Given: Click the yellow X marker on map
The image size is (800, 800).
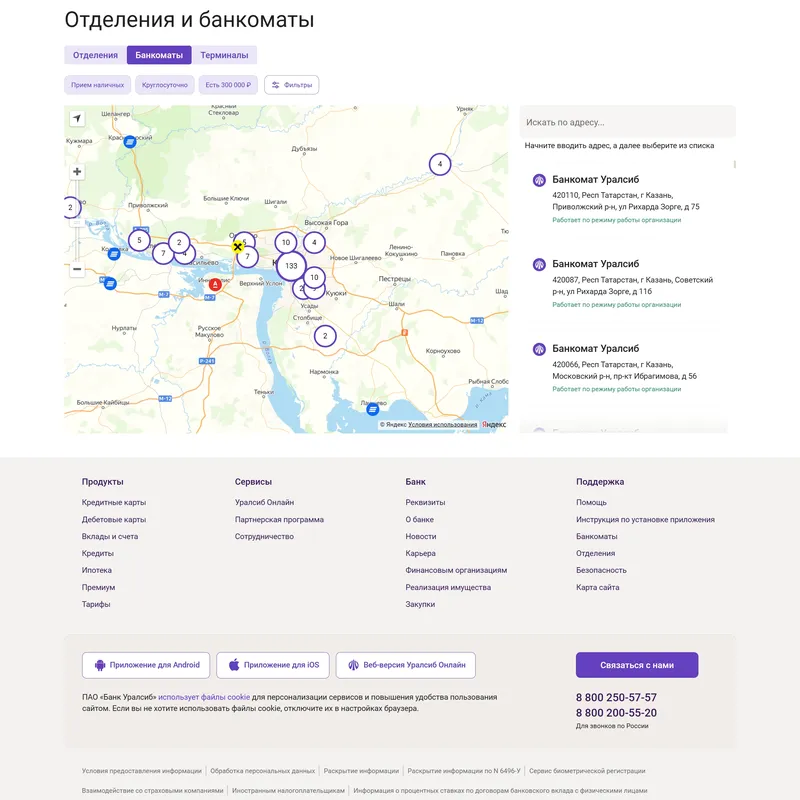Looking at the screenshot, I should 238,246.
